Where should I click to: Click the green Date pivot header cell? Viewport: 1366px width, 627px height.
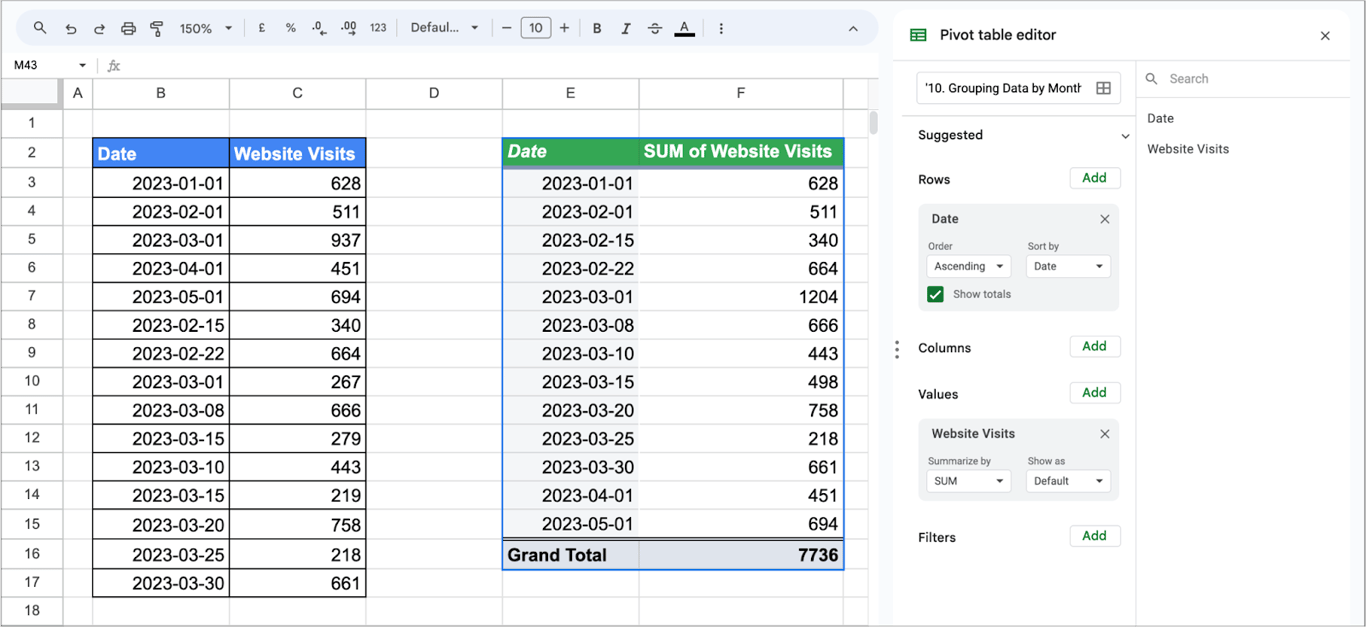tap(570, 152)
